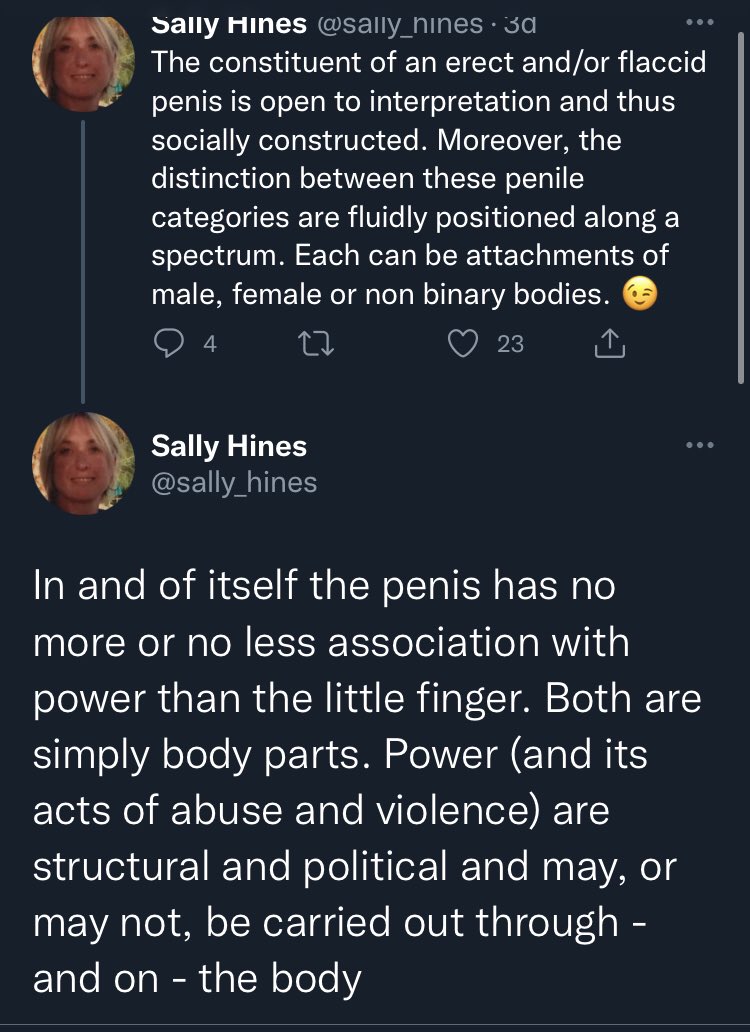Open the top tweet's profile avatar

pyautogui.click(x=83, y=60)
